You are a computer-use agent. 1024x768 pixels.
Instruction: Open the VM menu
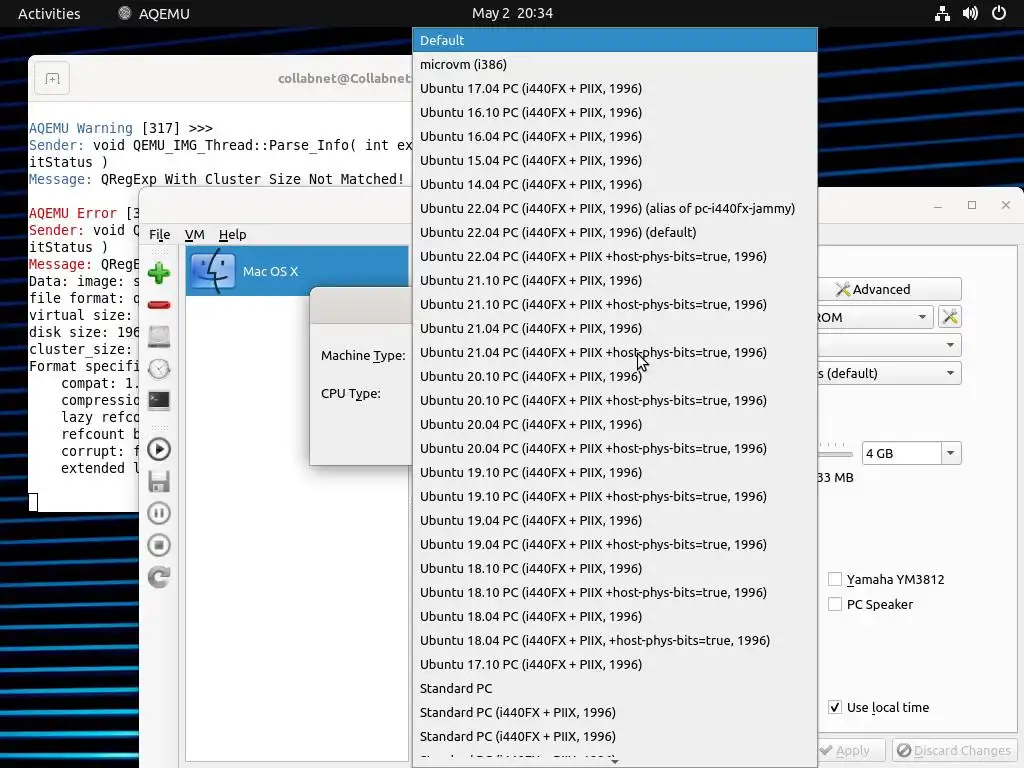pyautogui.click(x=195, y=234)
